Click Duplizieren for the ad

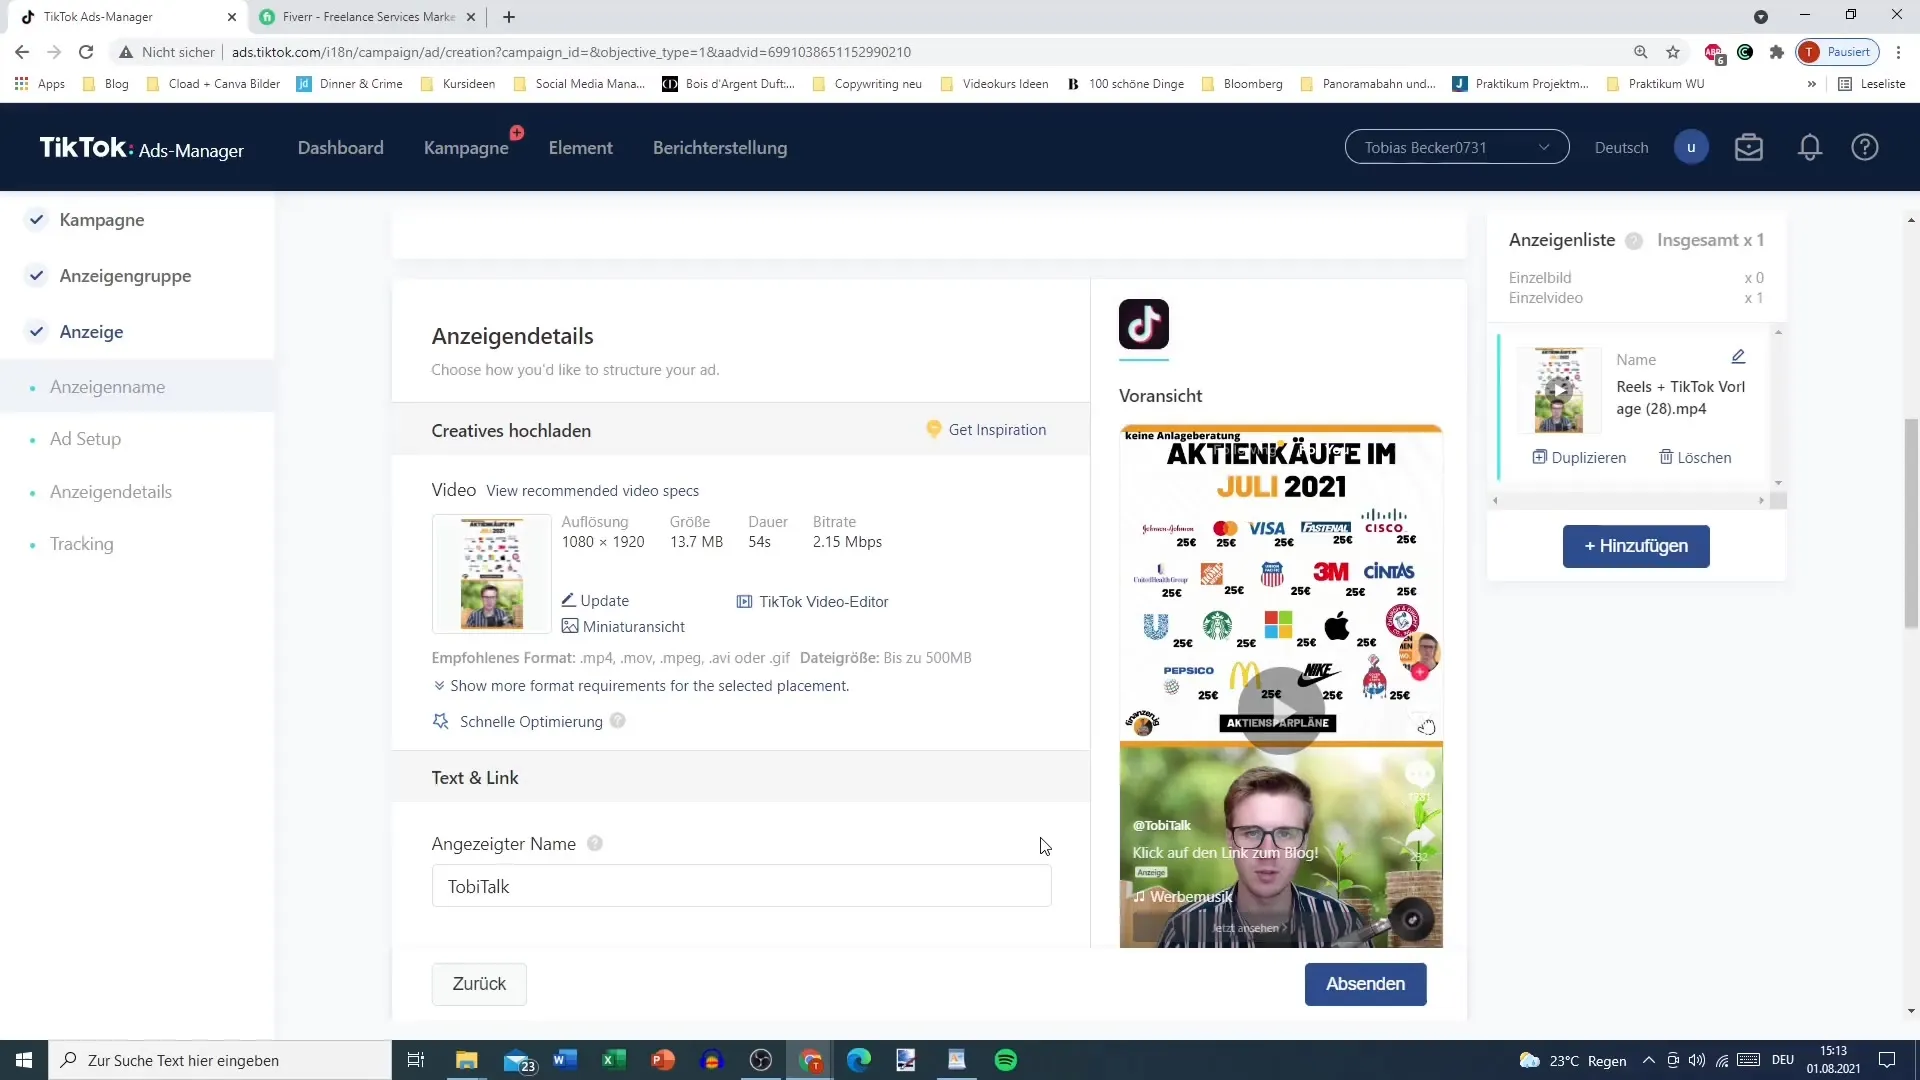tap(1579, 457)
